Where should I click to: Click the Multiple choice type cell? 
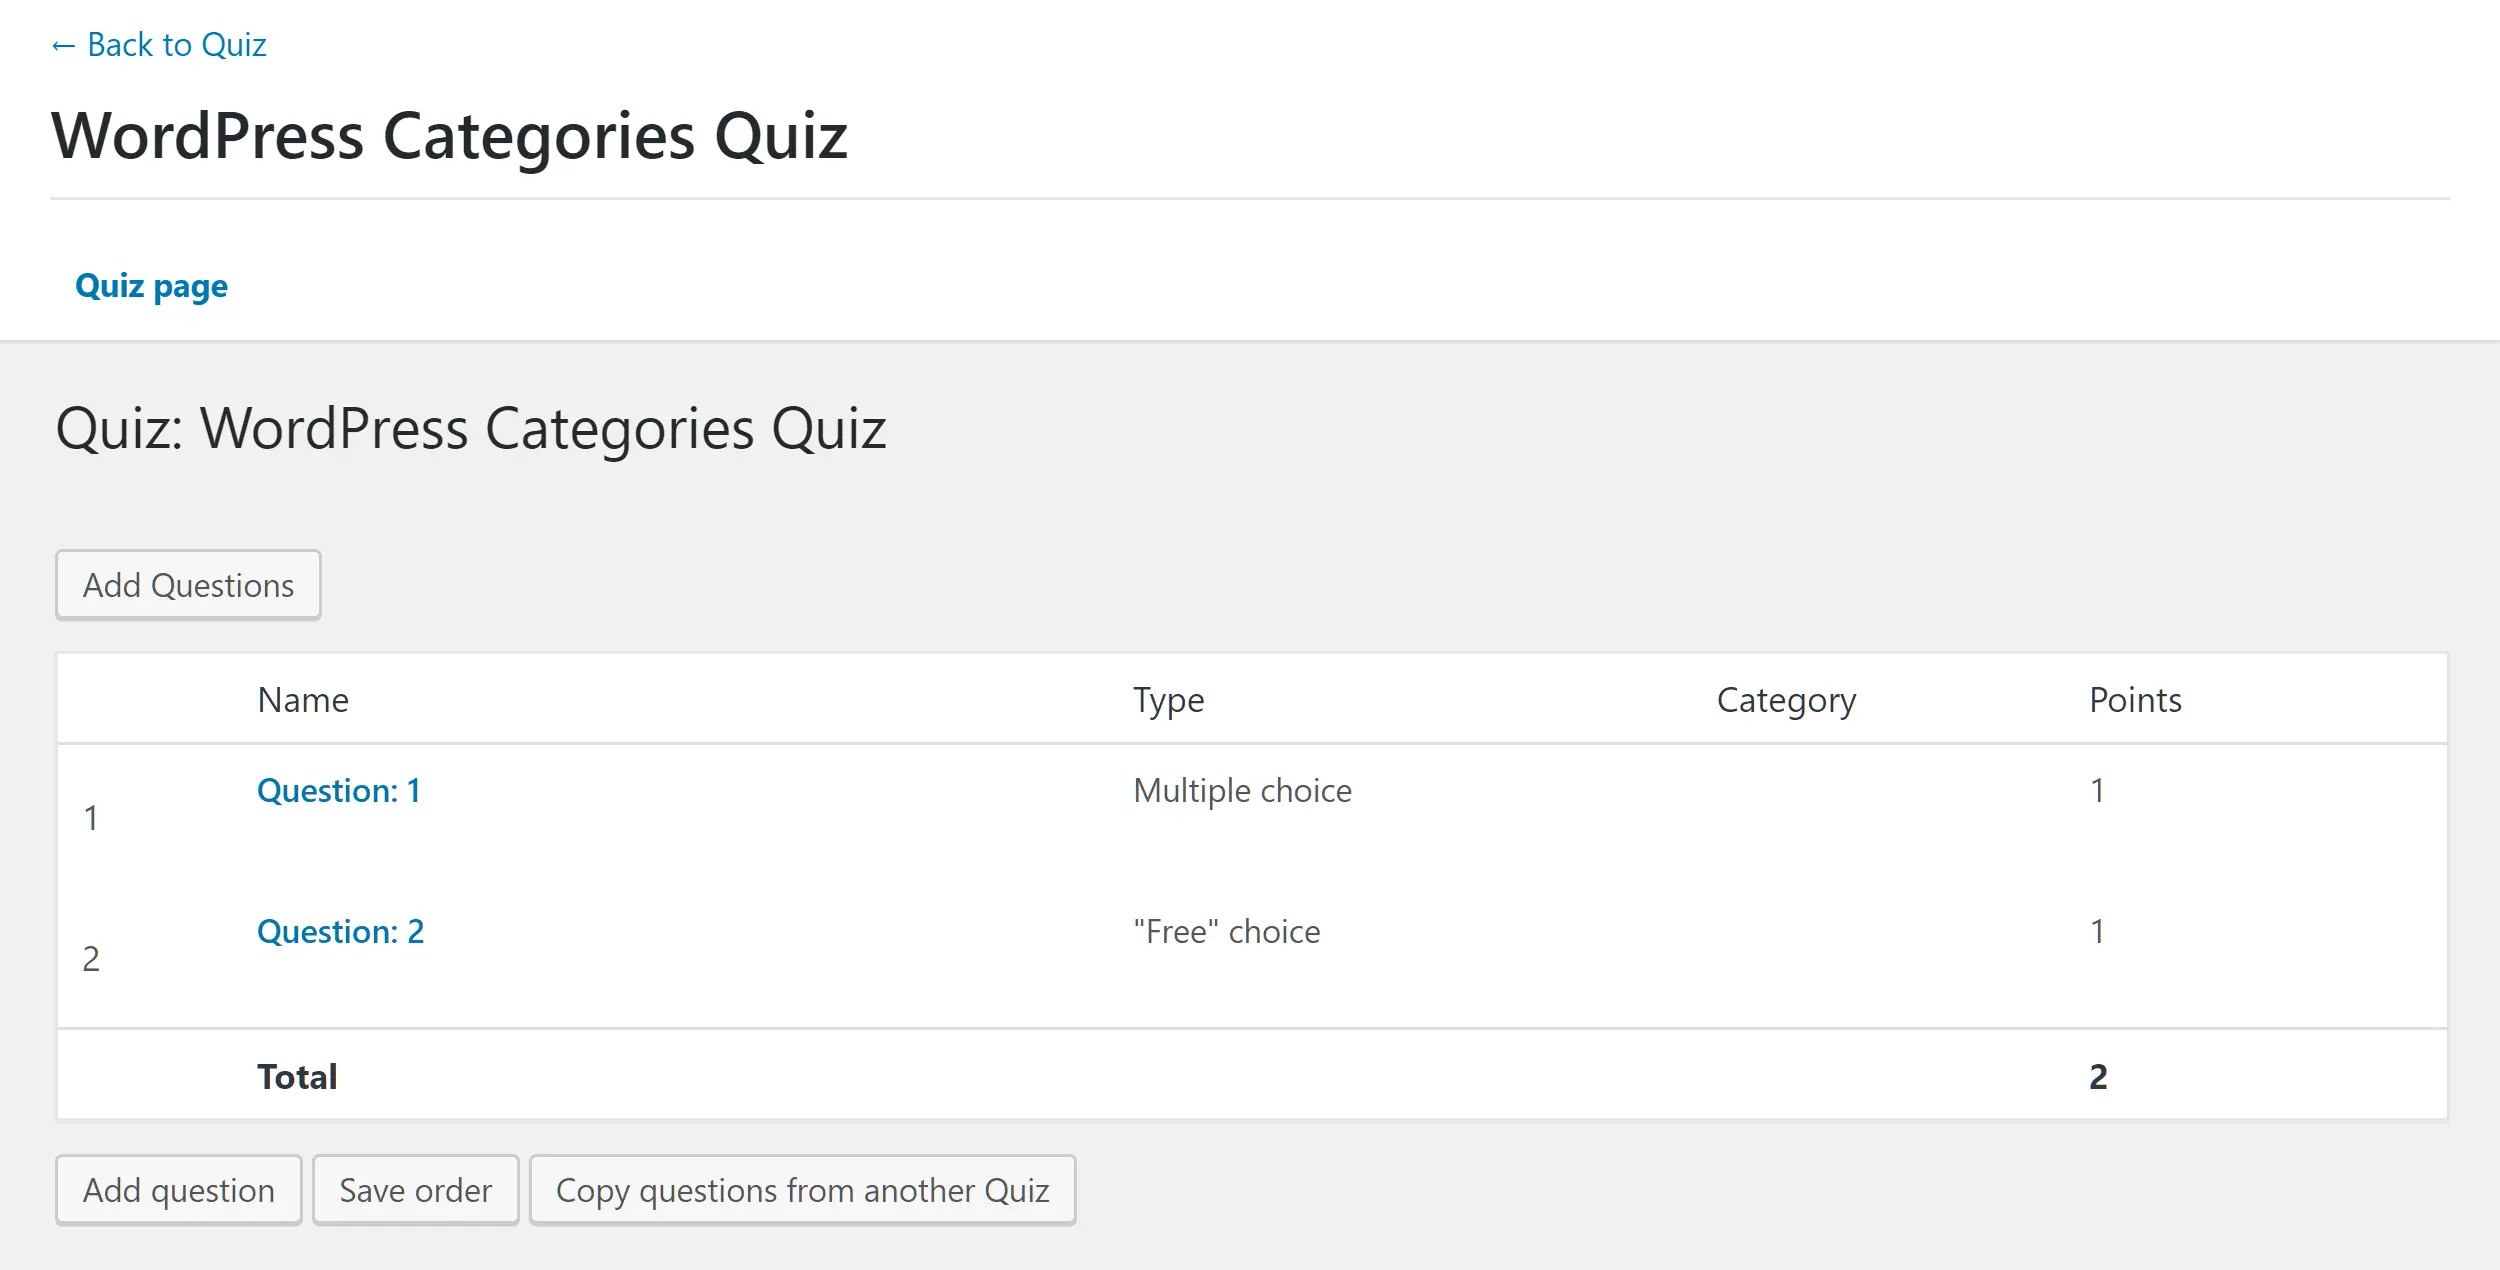[x=1242, y=791]
